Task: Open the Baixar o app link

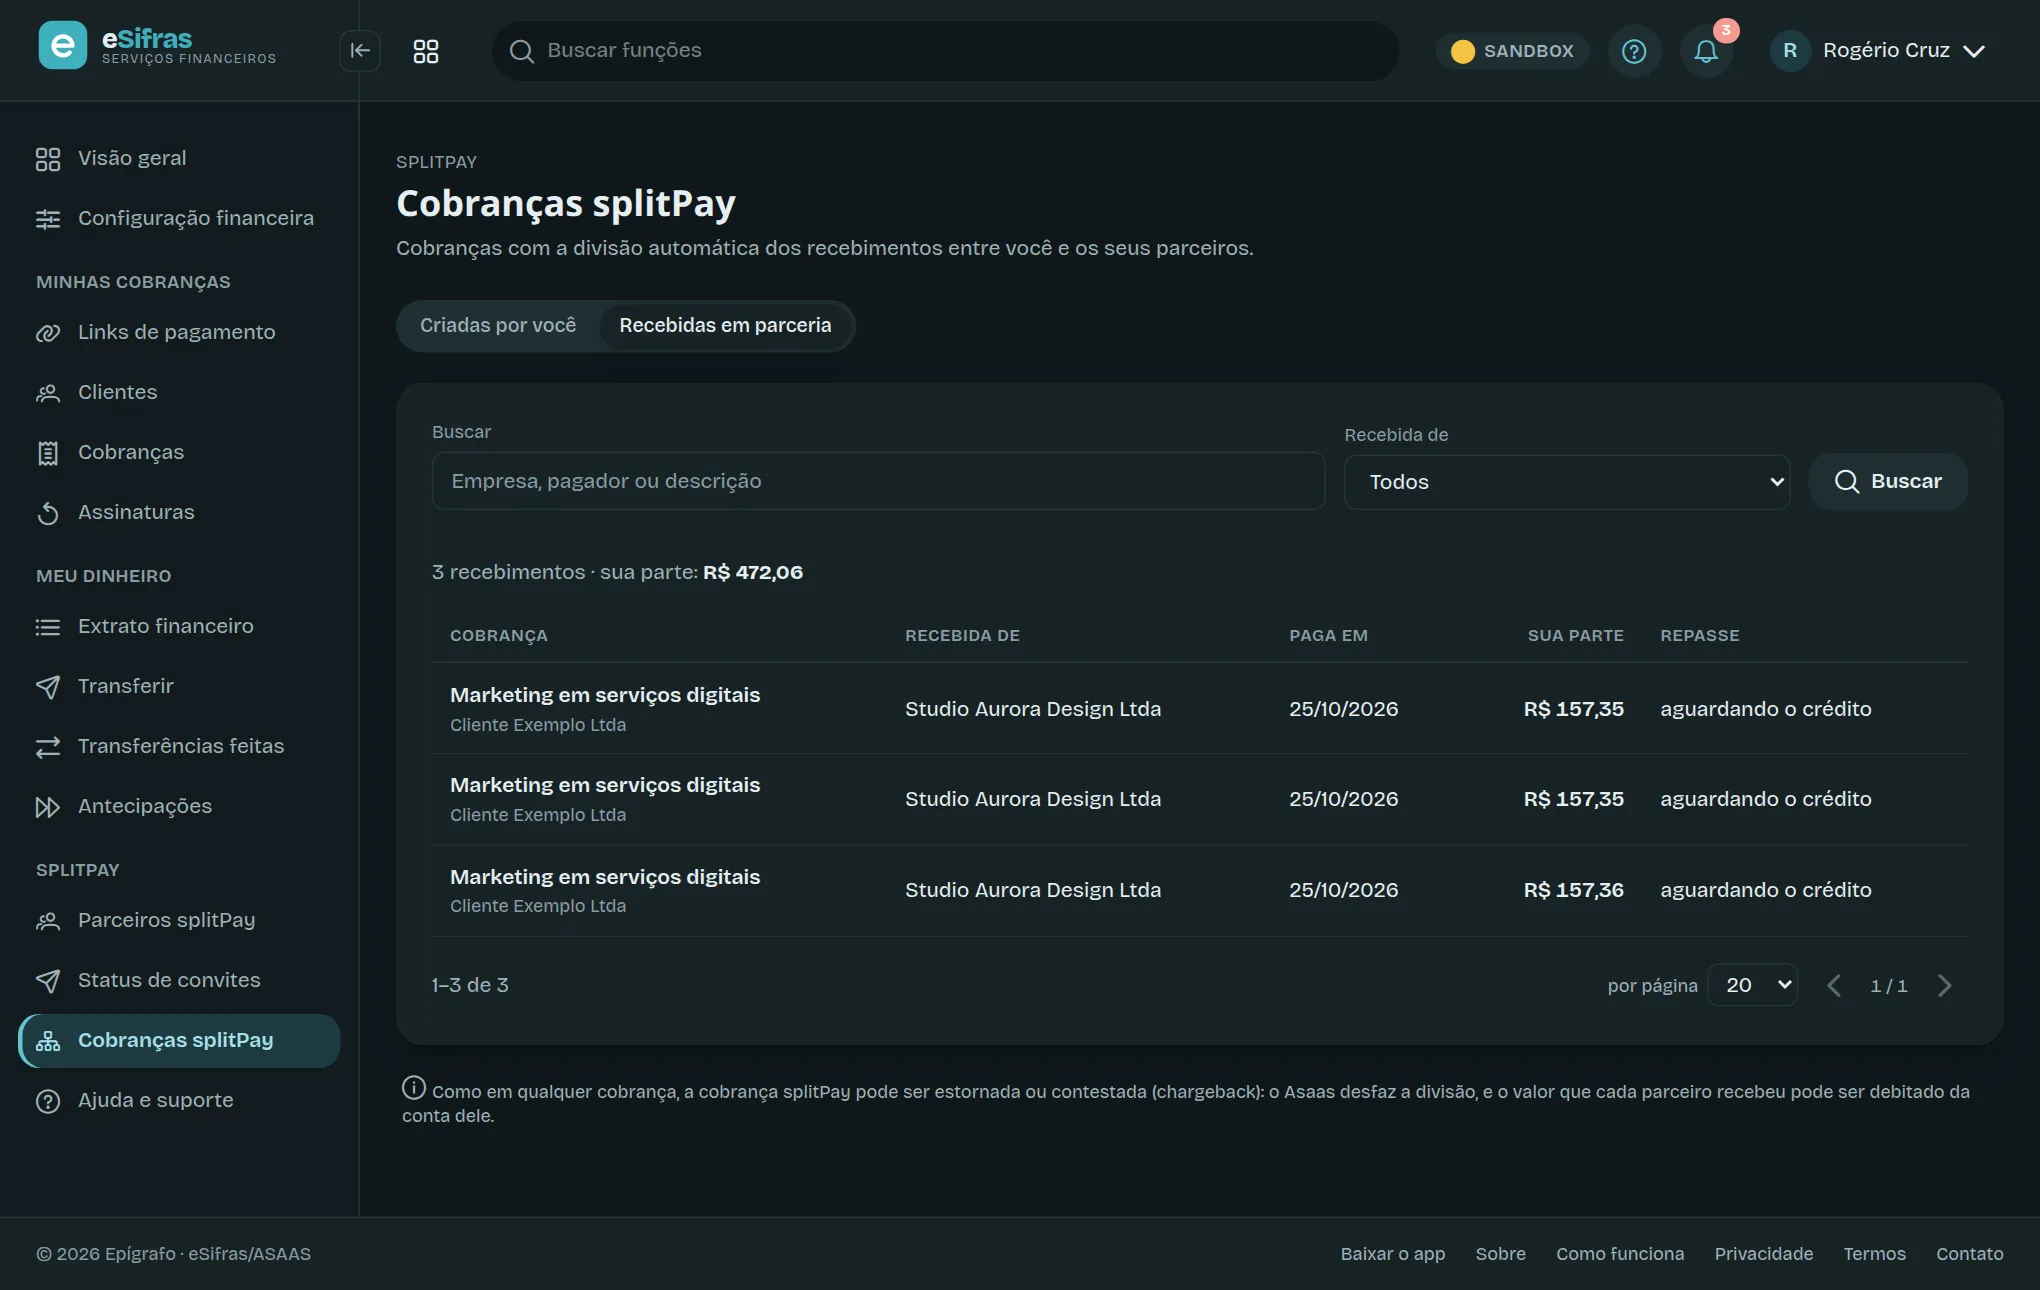Action: (1393, 1254)
